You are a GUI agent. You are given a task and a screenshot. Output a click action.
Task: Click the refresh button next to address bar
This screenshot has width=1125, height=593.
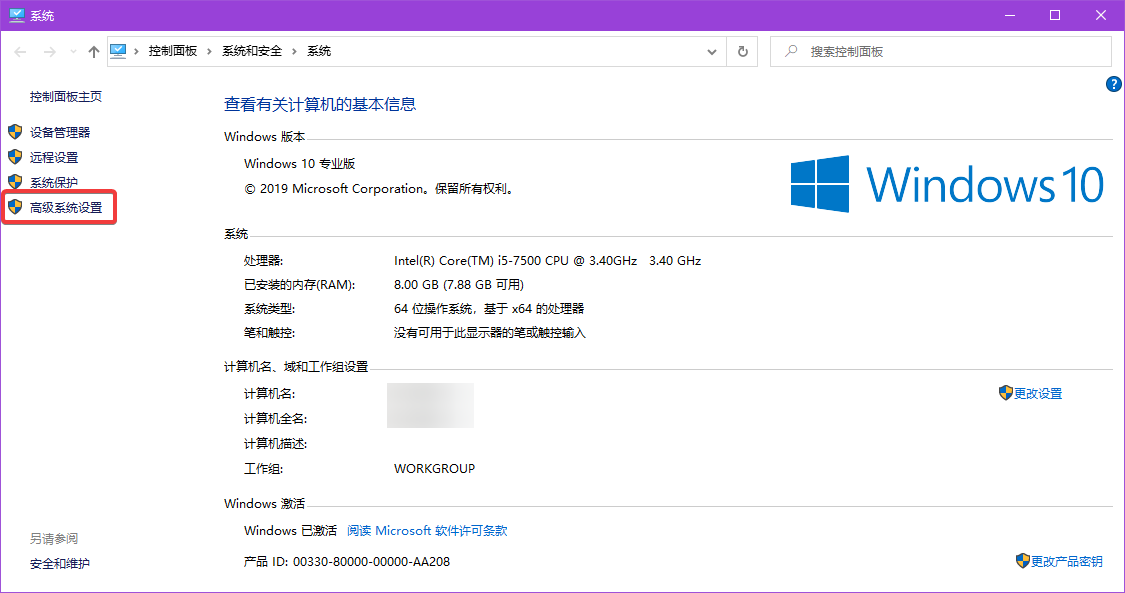tap(742, 51)
